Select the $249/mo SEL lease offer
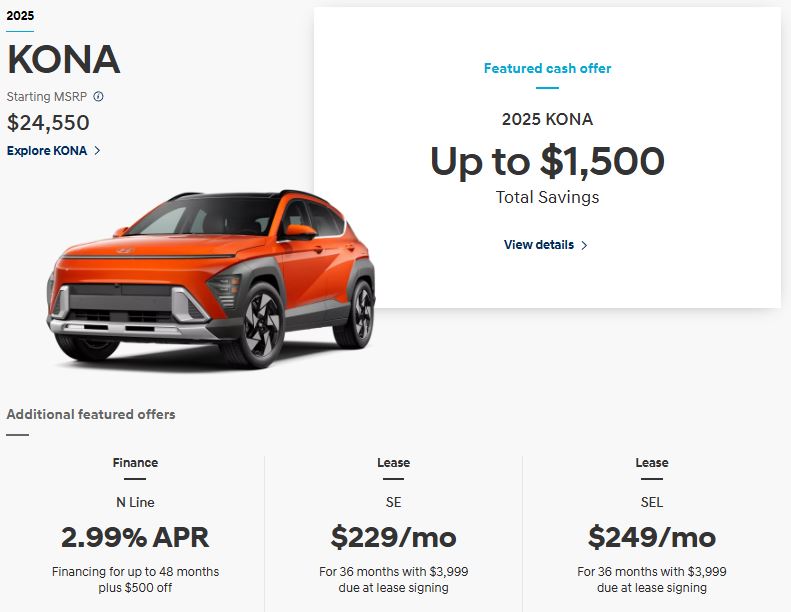The image size is (791, 612). (x=651, y=537)
